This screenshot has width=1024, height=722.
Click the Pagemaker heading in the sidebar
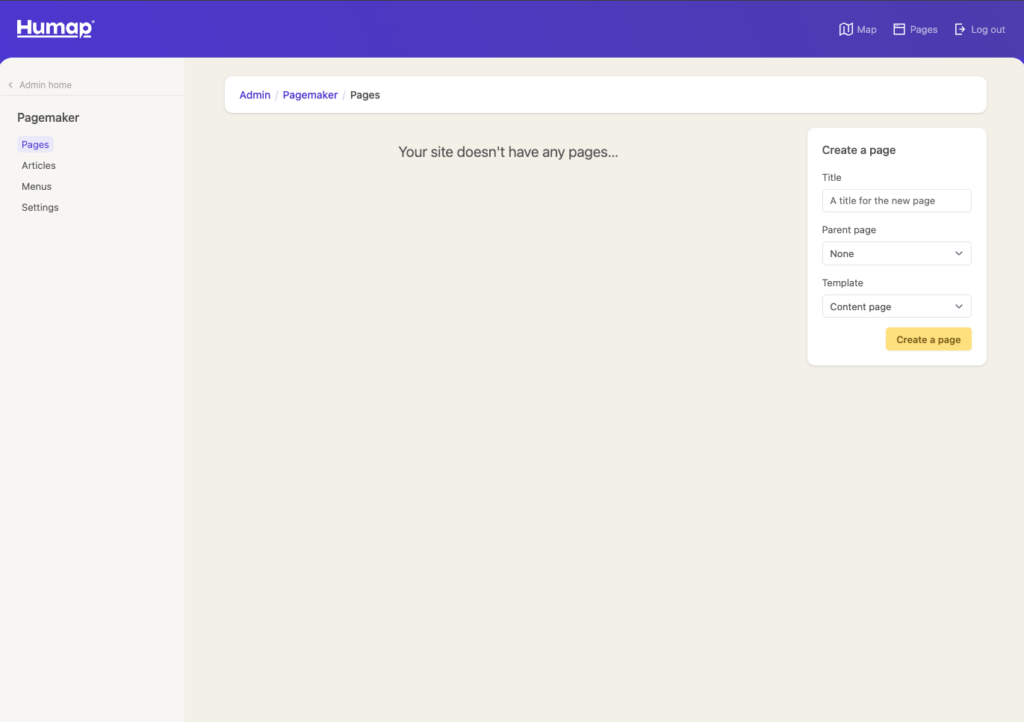[x=48, y=118]
